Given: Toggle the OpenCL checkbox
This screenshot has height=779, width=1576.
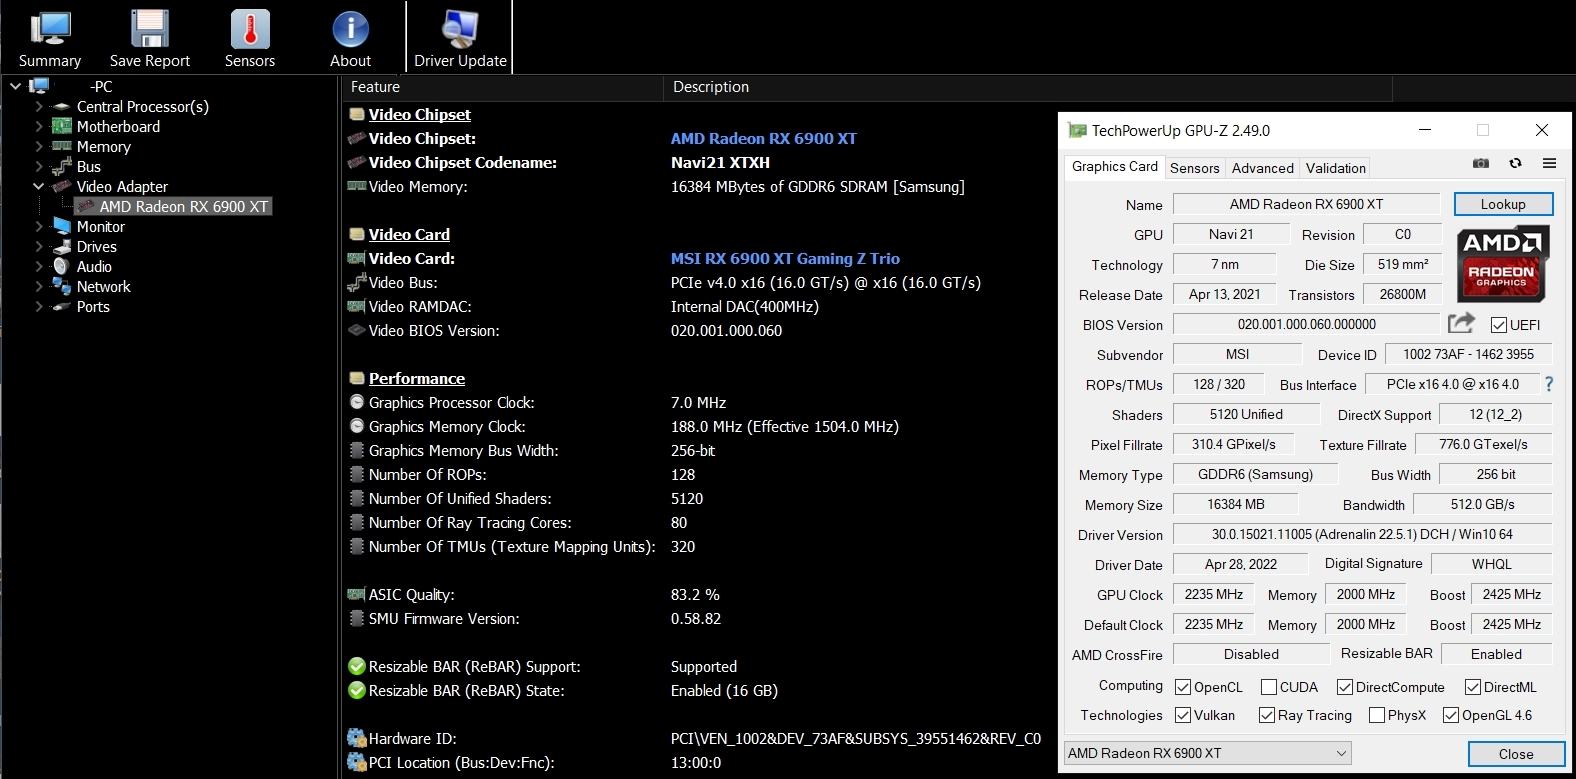Looking at the screenshot, I should [1182, 687].
